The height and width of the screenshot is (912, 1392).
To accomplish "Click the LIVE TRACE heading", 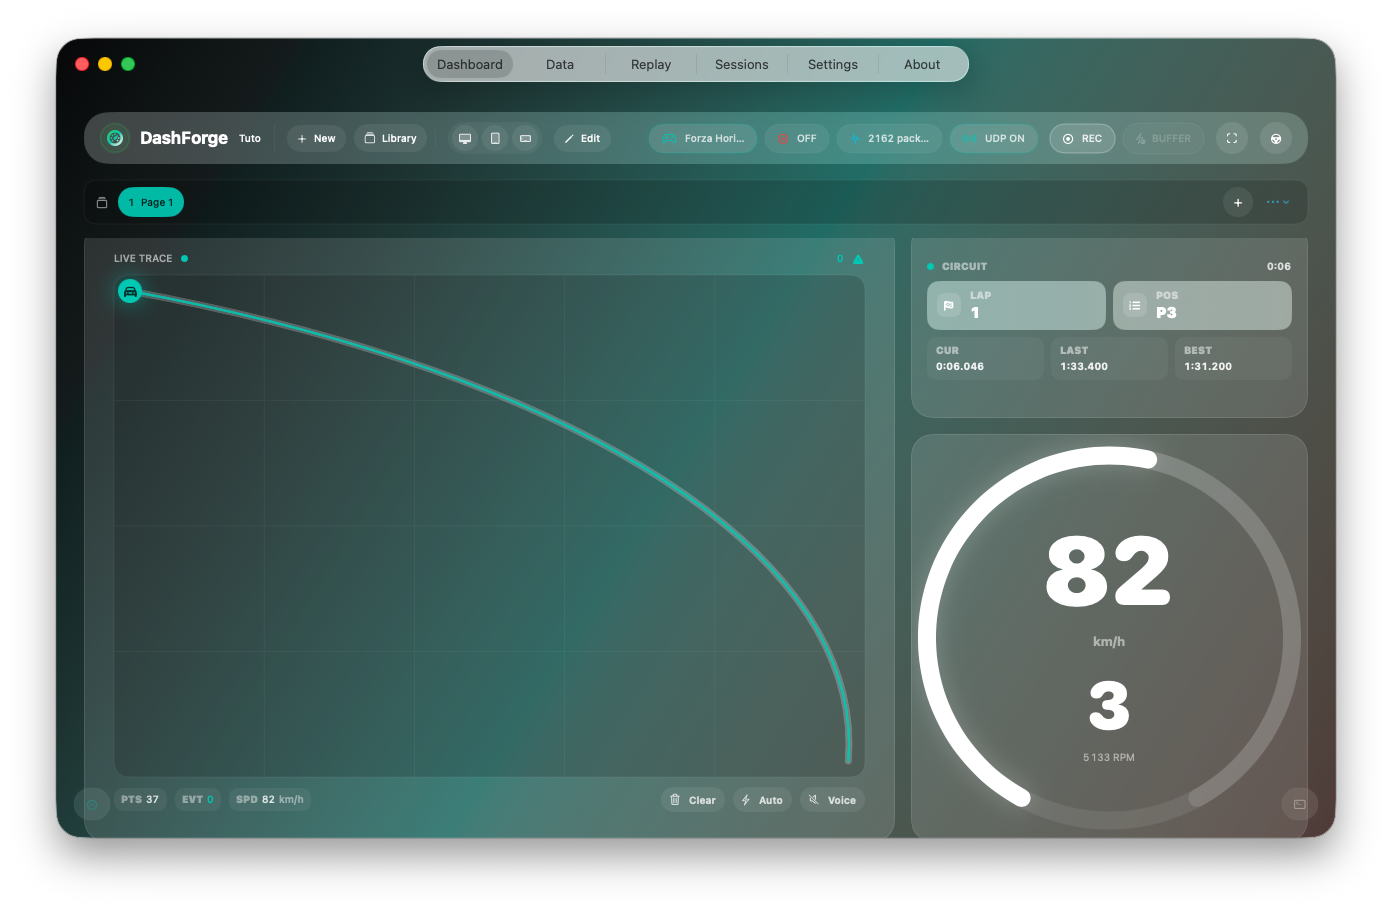I will (x=143, y=259).
